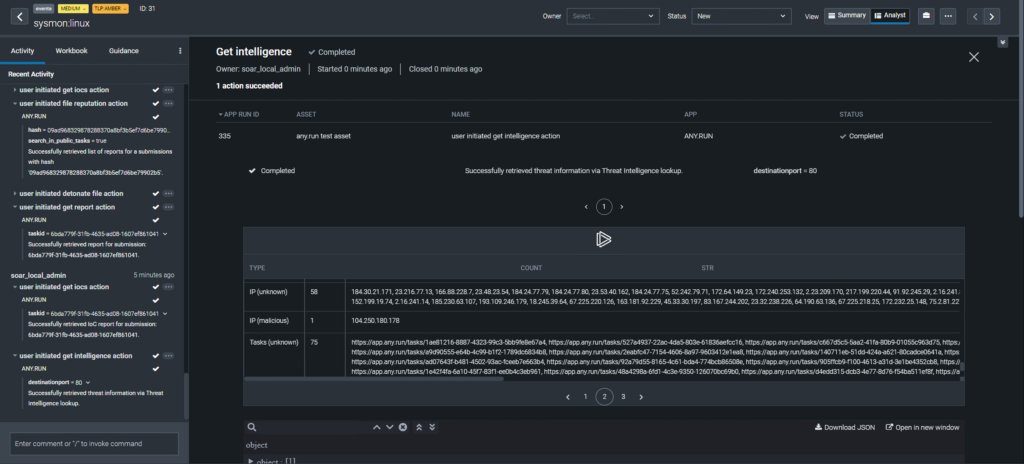The image size is (1024, 464).
Task: Open the more options ellipsis in top toolbar
Action: pyautogui.click(x=947, y=16)
